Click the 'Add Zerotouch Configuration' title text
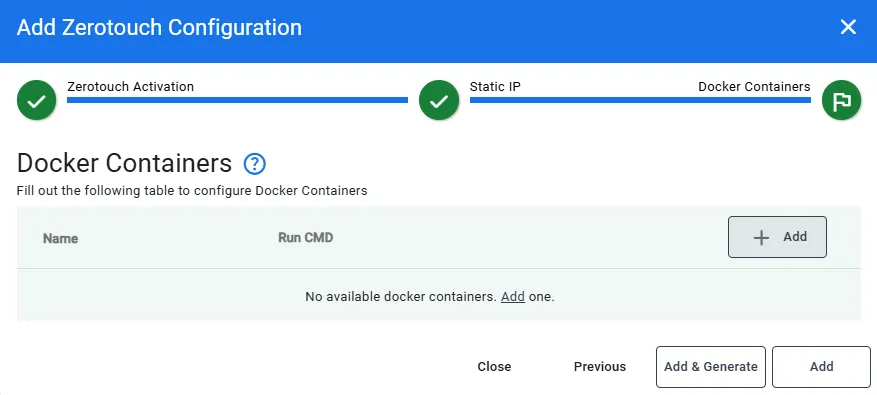 click(x=159, y=27)
